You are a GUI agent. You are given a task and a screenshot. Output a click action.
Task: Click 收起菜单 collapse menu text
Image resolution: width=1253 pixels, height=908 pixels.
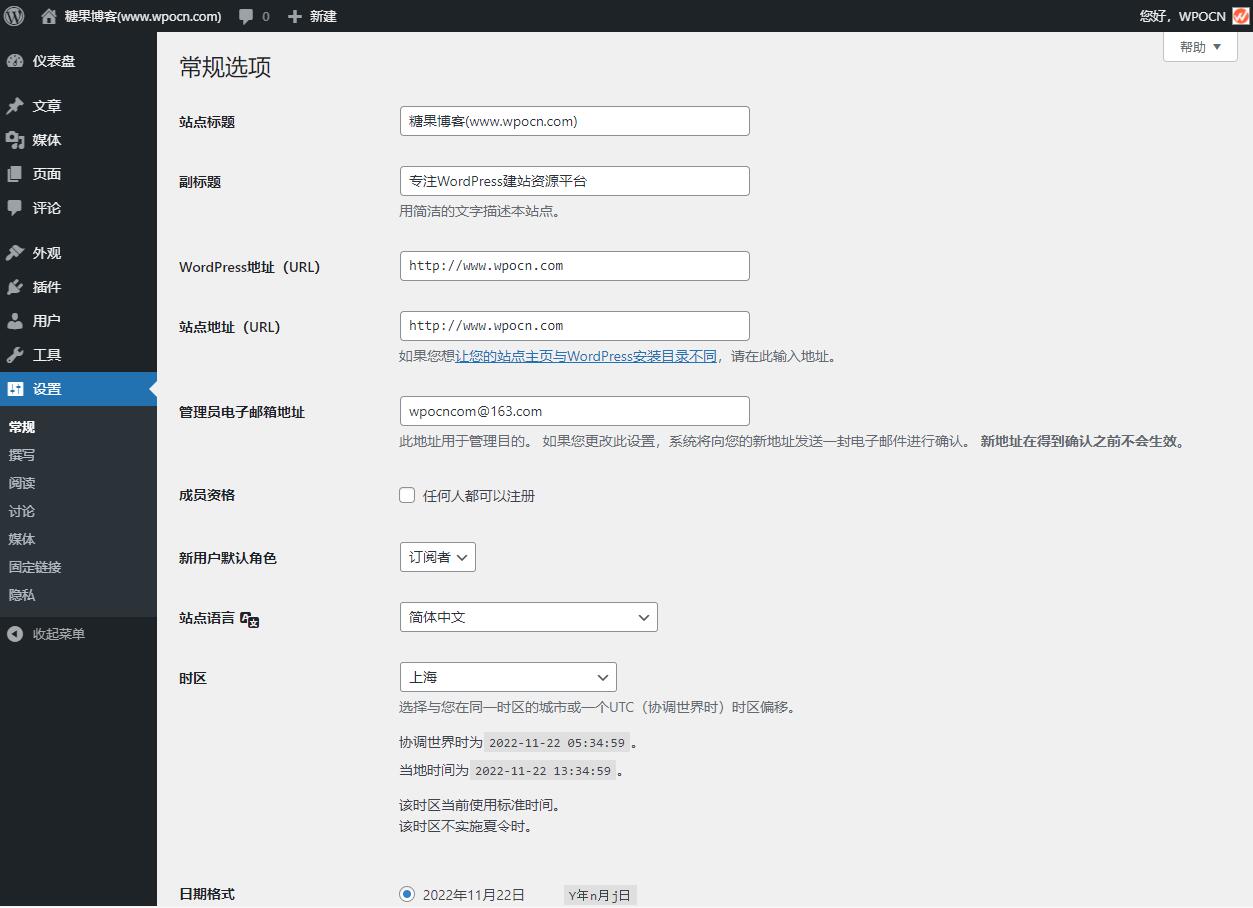point(59,634)
